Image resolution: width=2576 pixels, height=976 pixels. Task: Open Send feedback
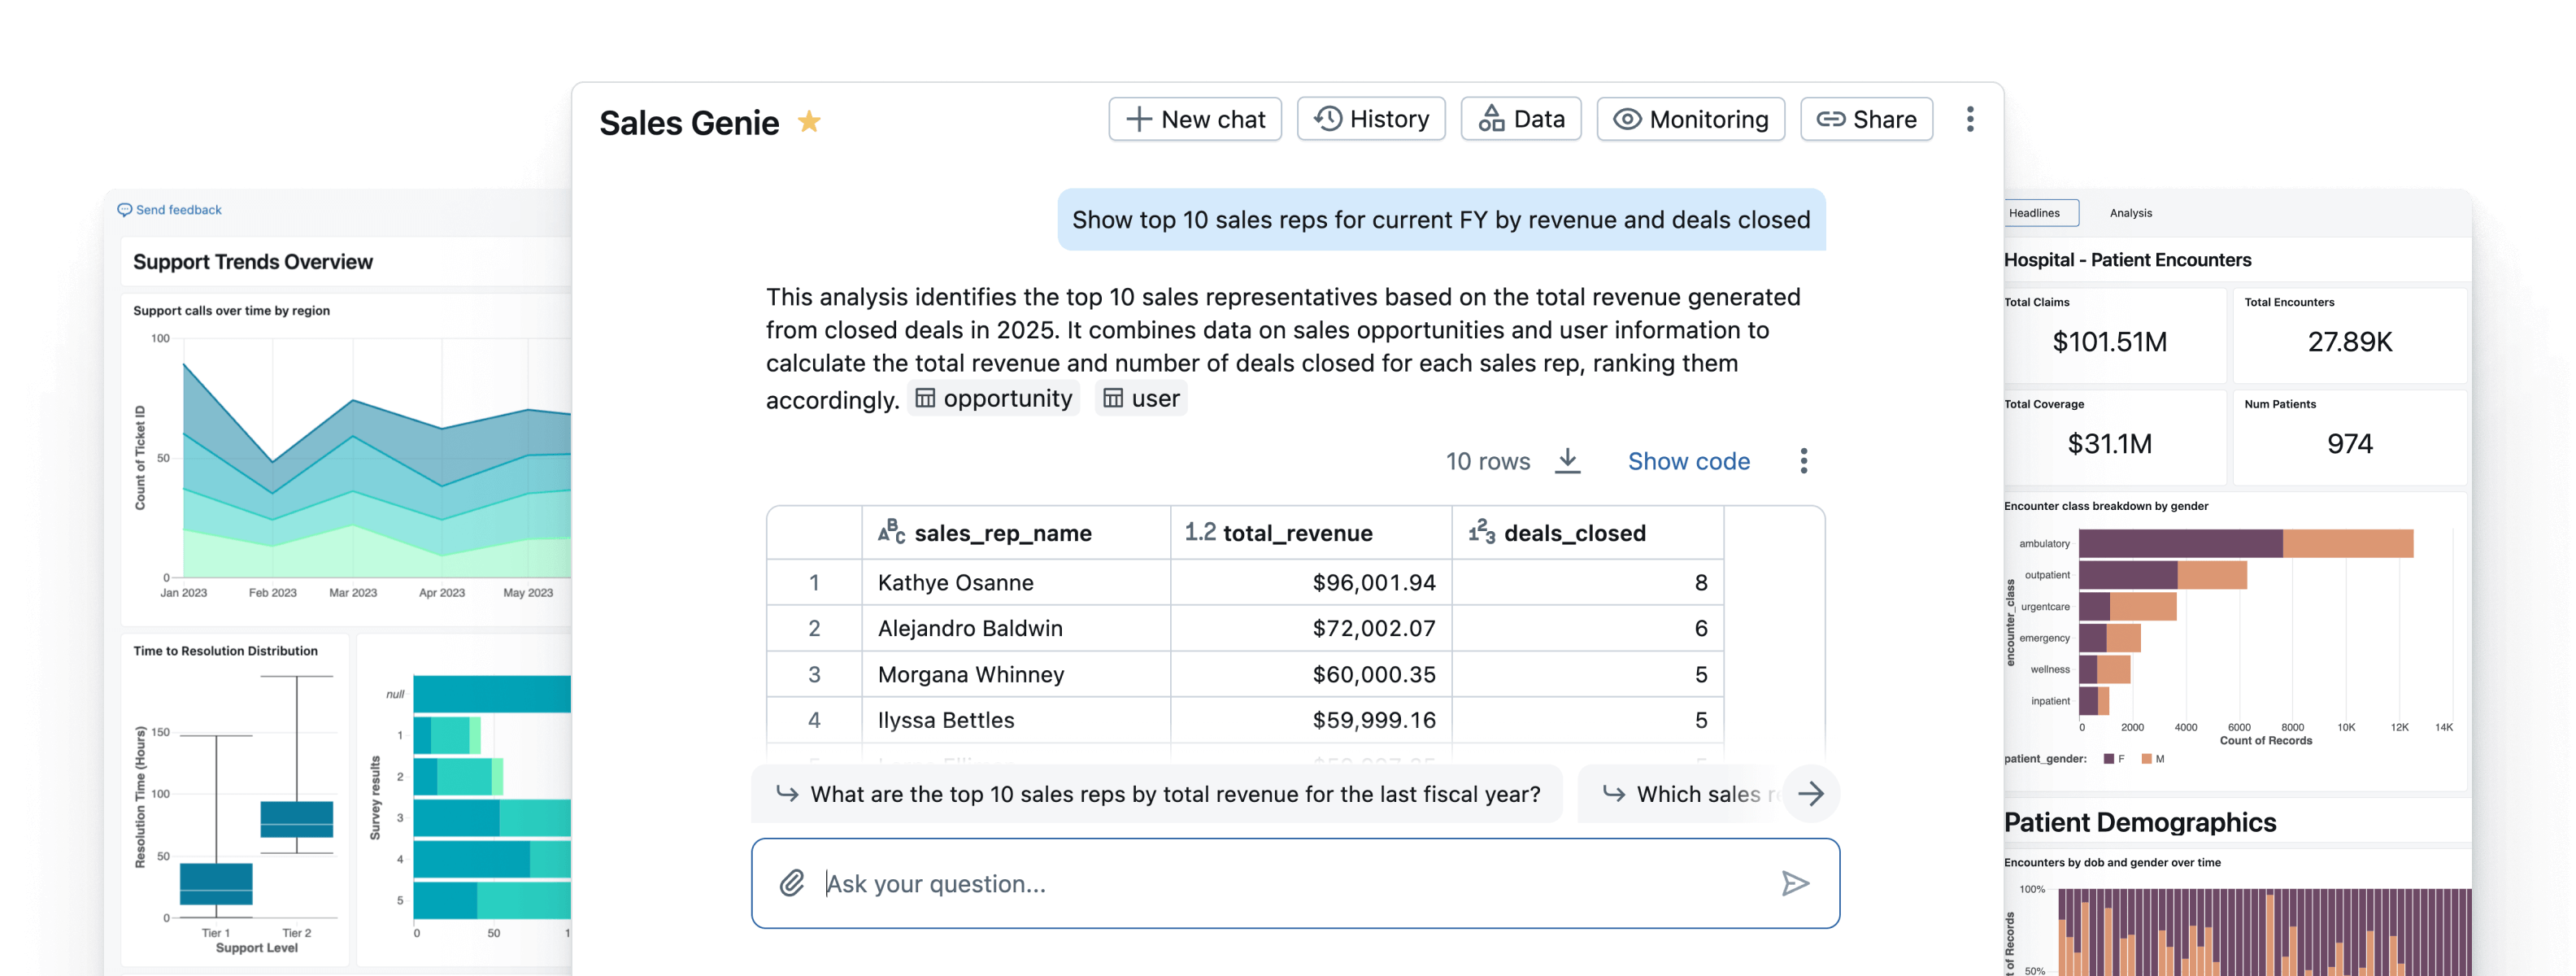pyautogui.click(x=169, y=210)
